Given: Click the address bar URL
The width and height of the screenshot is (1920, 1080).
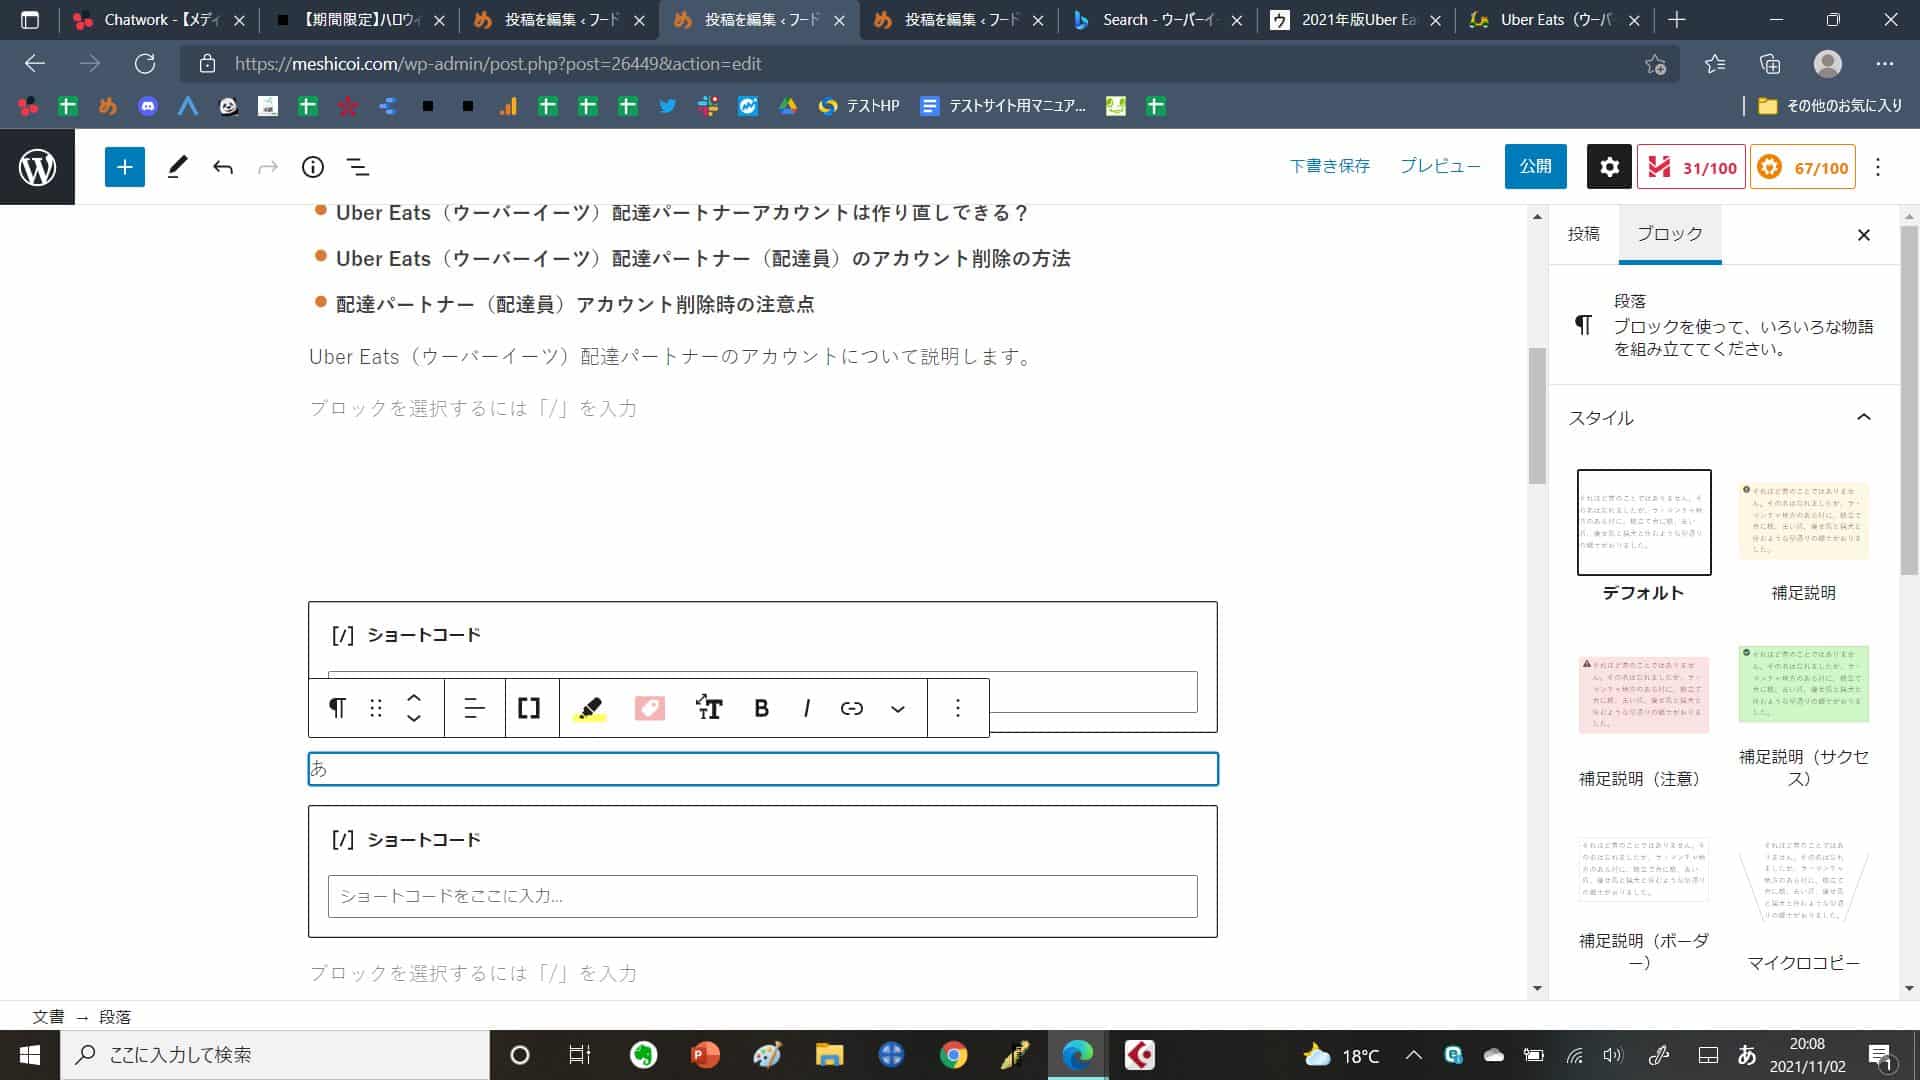Looking at the screenshot, I should pos(498,64).
